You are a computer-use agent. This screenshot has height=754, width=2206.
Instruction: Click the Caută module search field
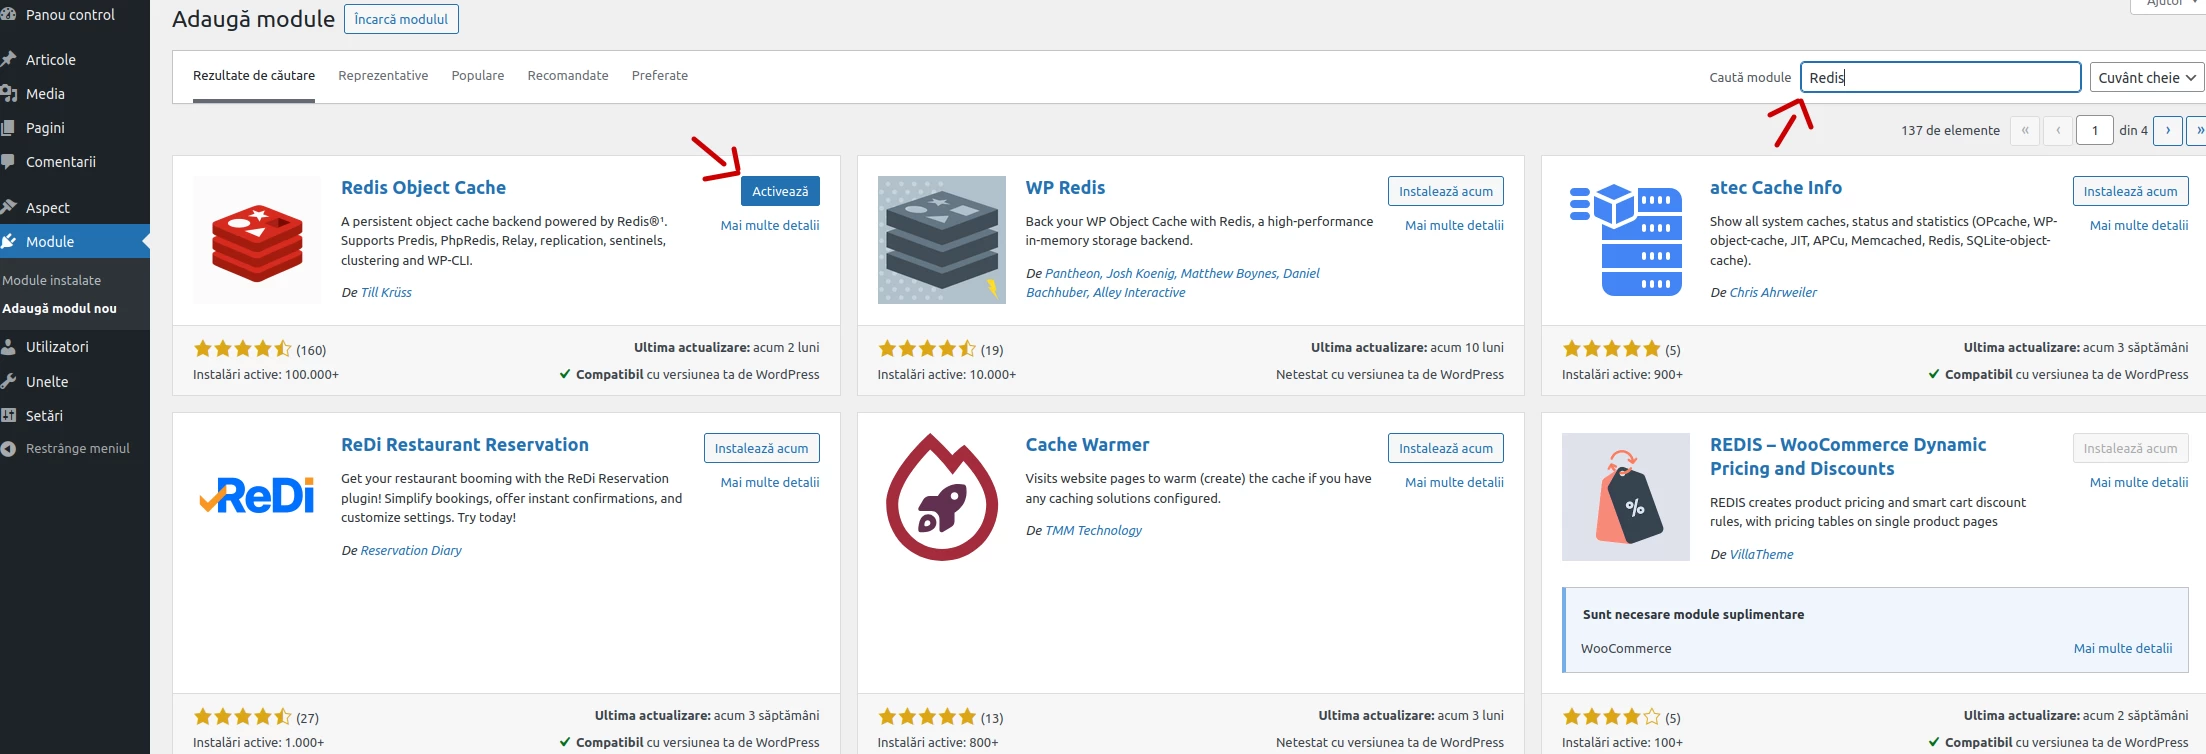click(1939, 78)
